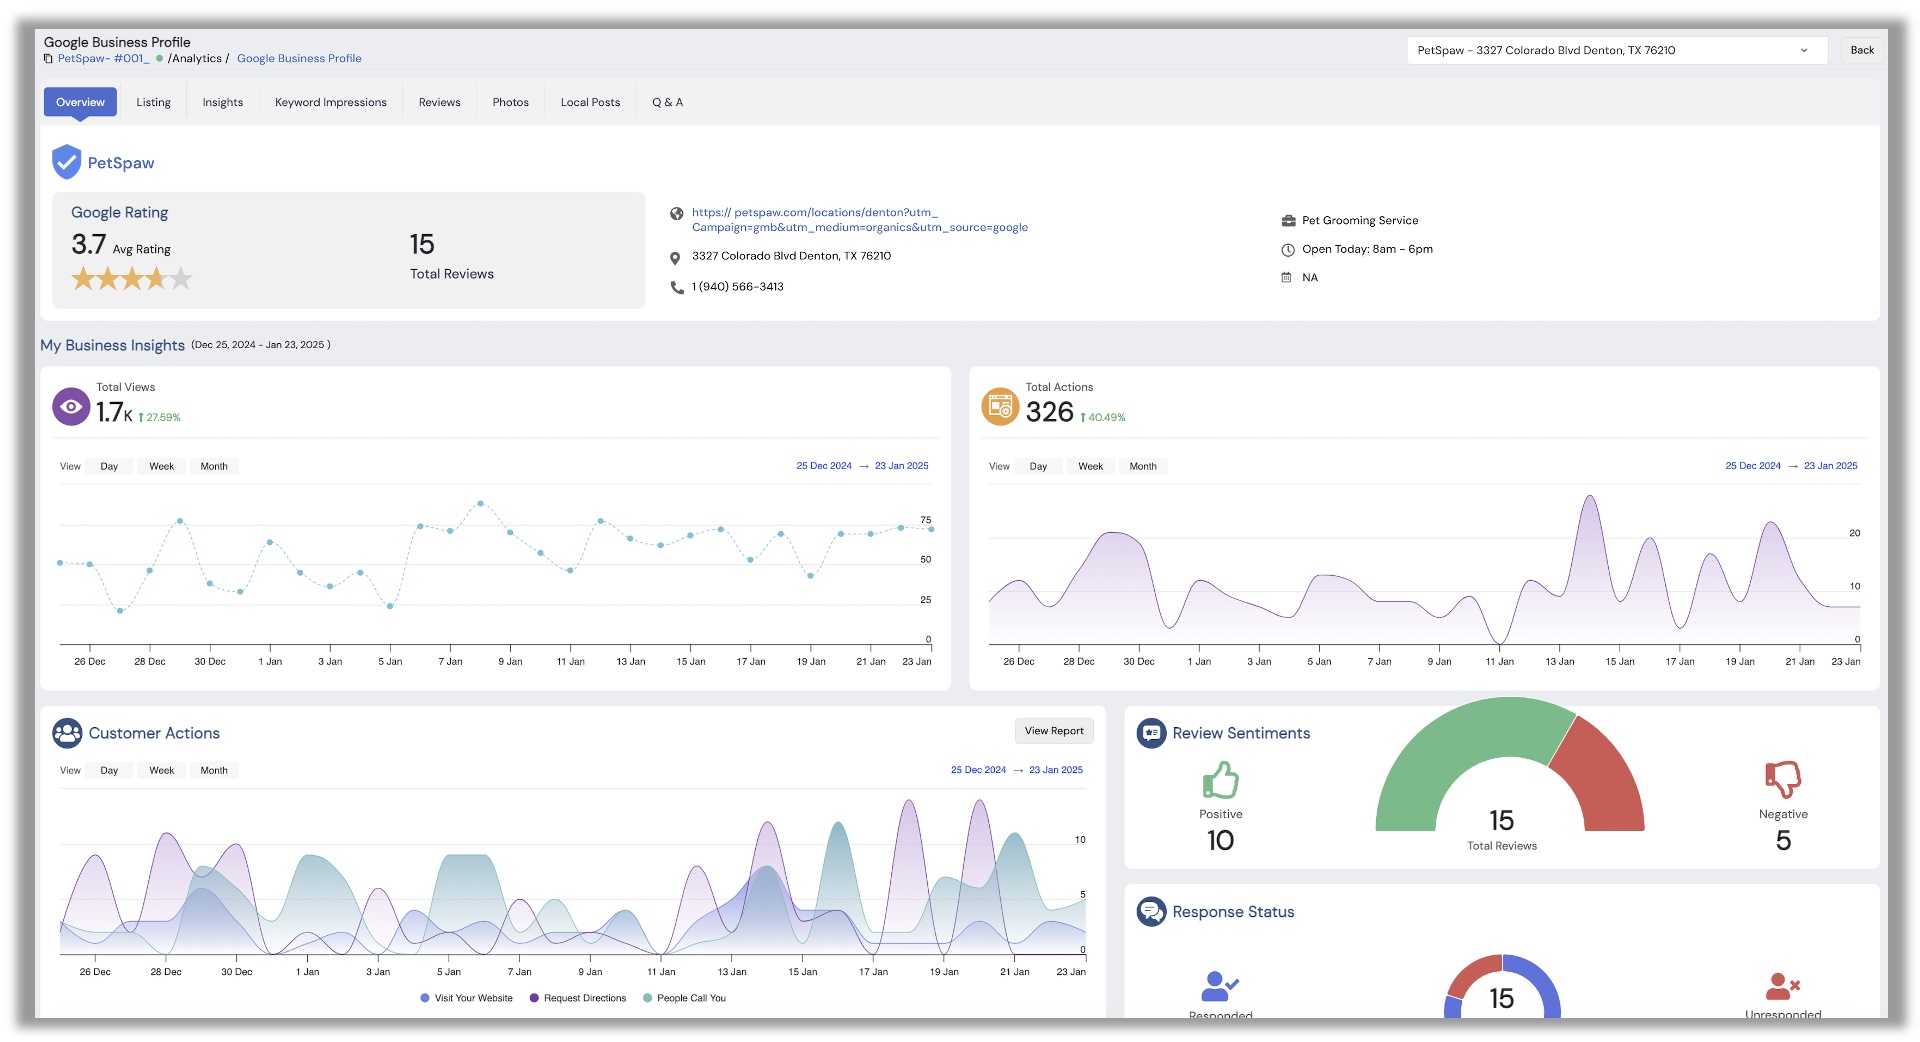Image resolution: width=1920 pixels, height=1042 pixels.
Task: Click the calendar icon next to NA
Action: coord(1287,278)
